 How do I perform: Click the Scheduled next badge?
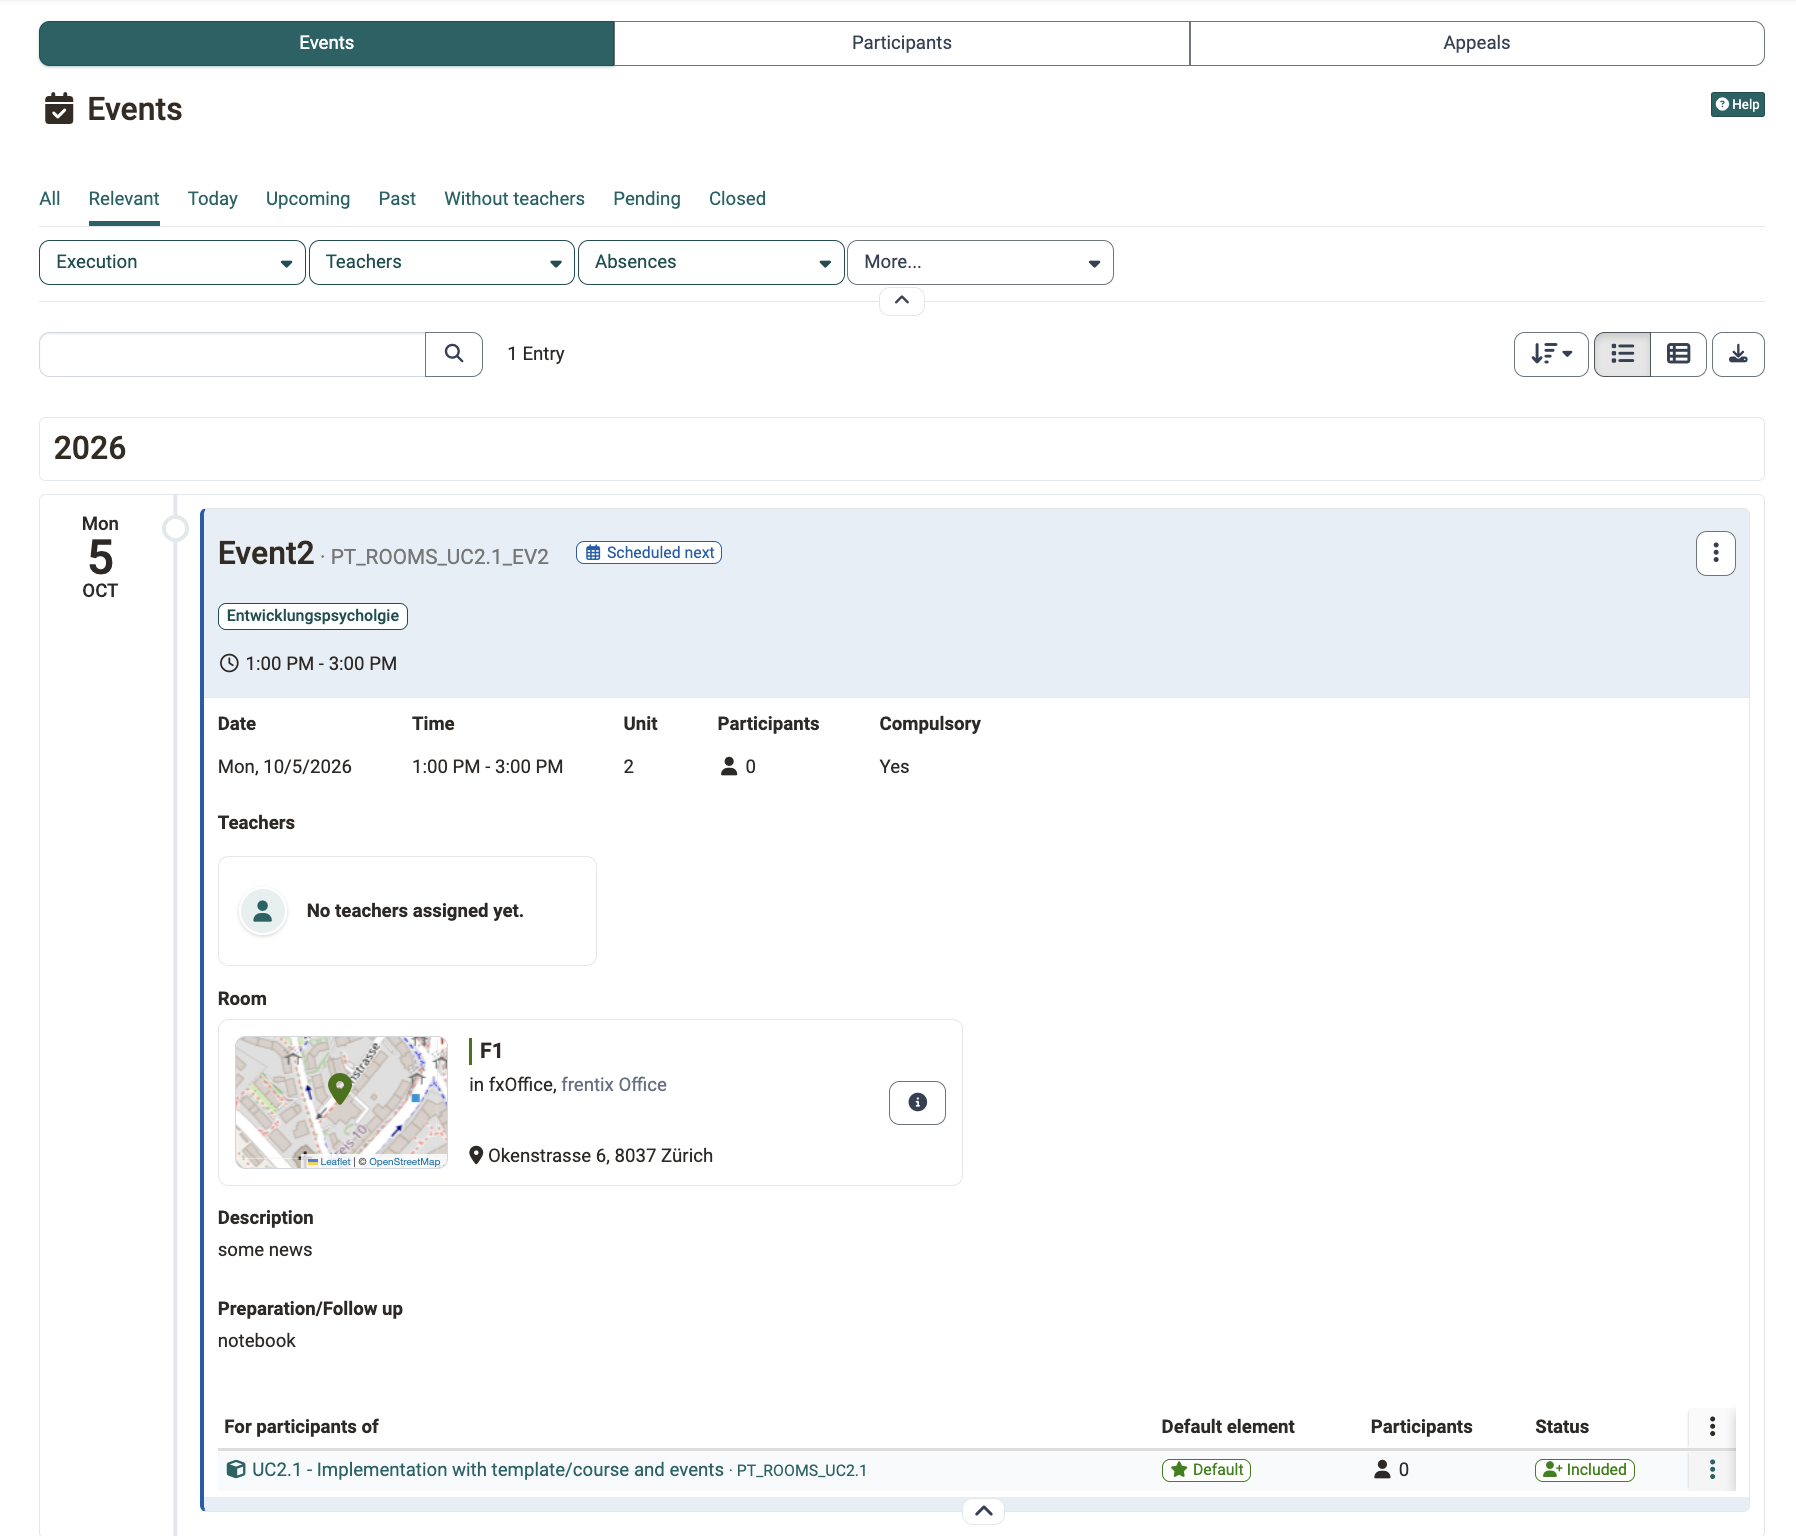(649, 553)
